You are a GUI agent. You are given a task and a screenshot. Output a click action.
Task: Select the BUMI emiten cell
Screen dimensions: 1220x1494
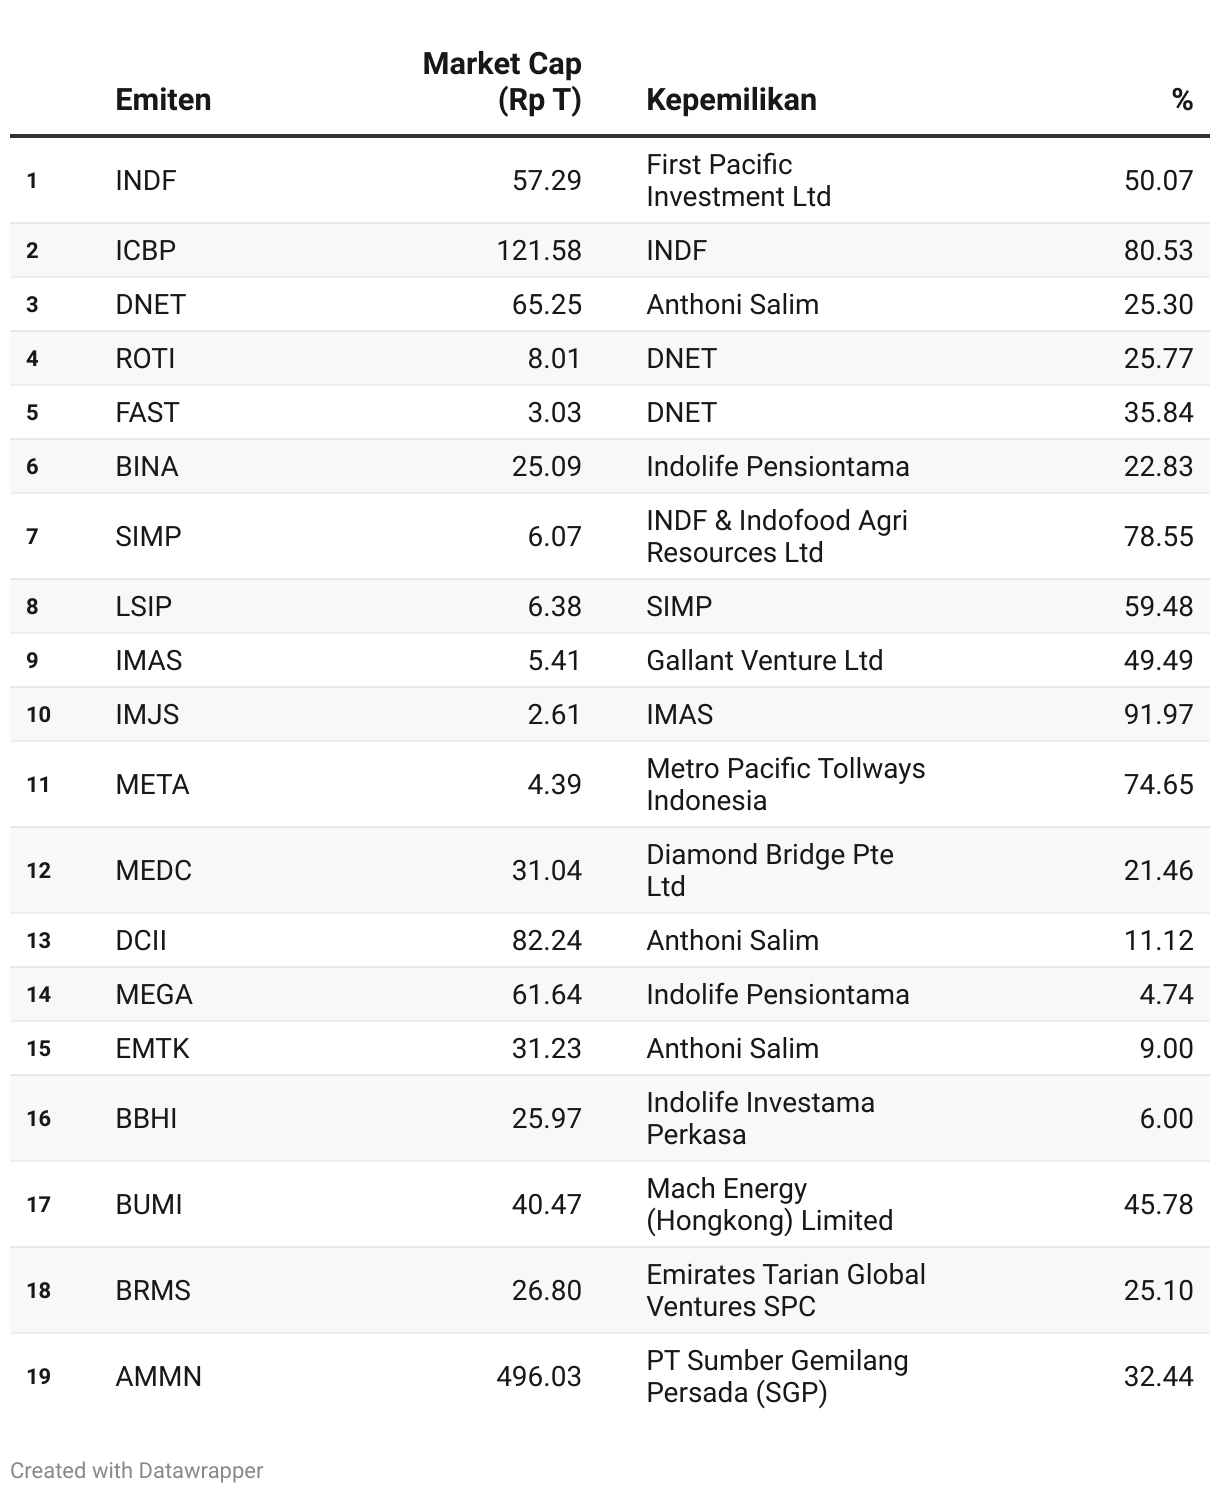point(149,1205)
